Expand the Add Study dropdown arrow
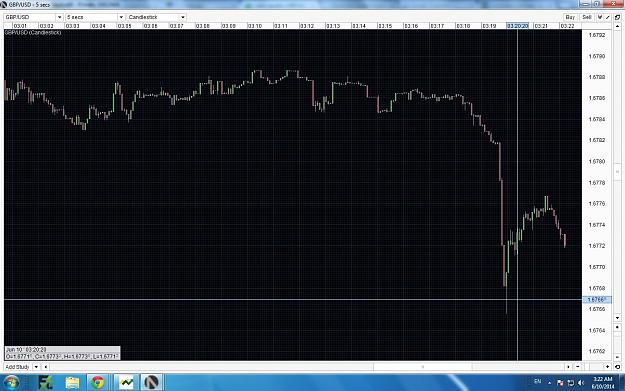This screenshot has height=391, width=625. pos(36,367)
